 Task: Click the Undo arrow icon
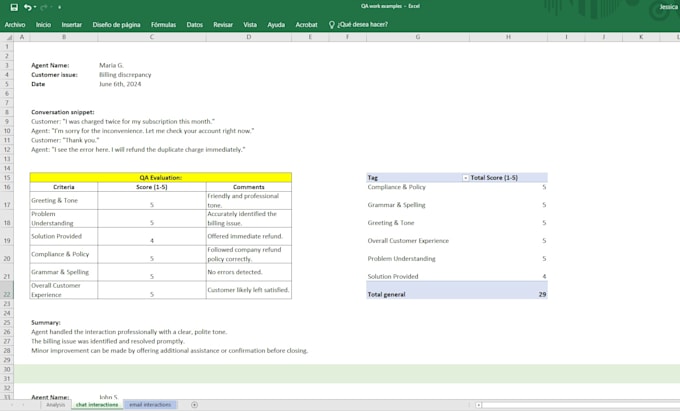point(28,7)
